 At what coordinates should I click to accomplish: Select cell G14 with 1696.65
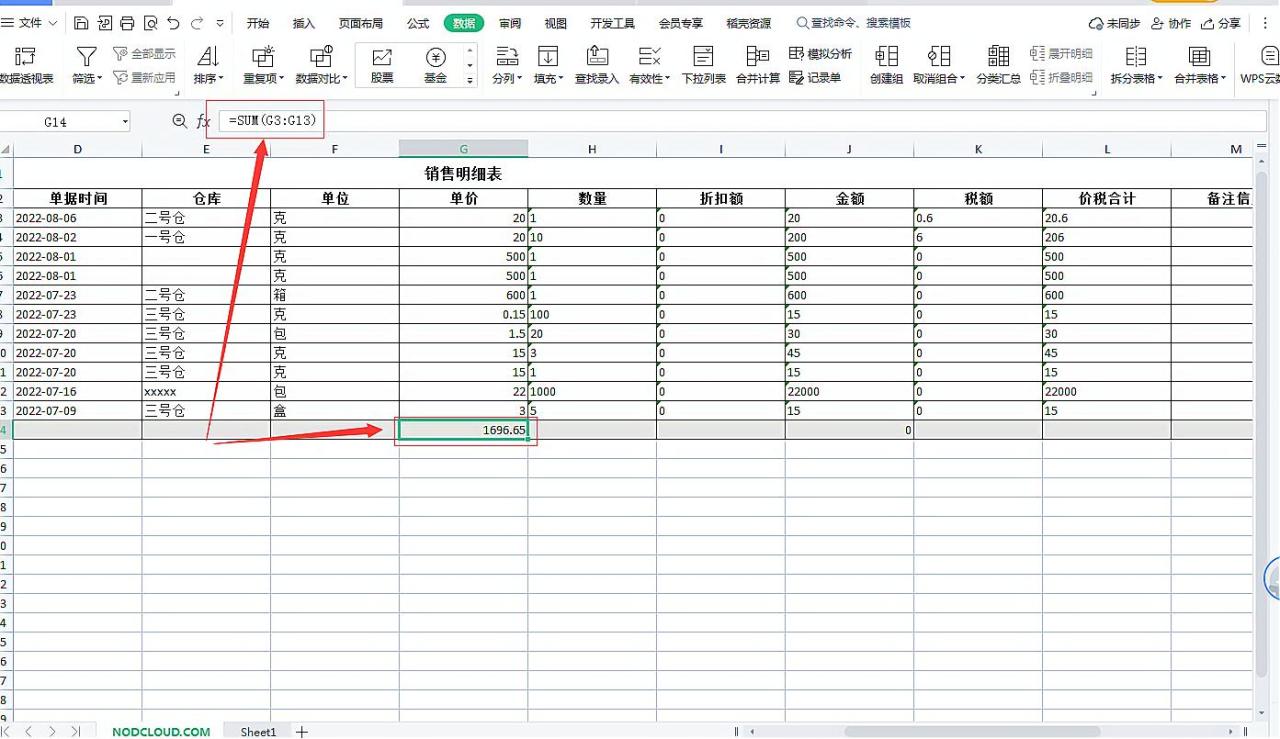(463, 430)
